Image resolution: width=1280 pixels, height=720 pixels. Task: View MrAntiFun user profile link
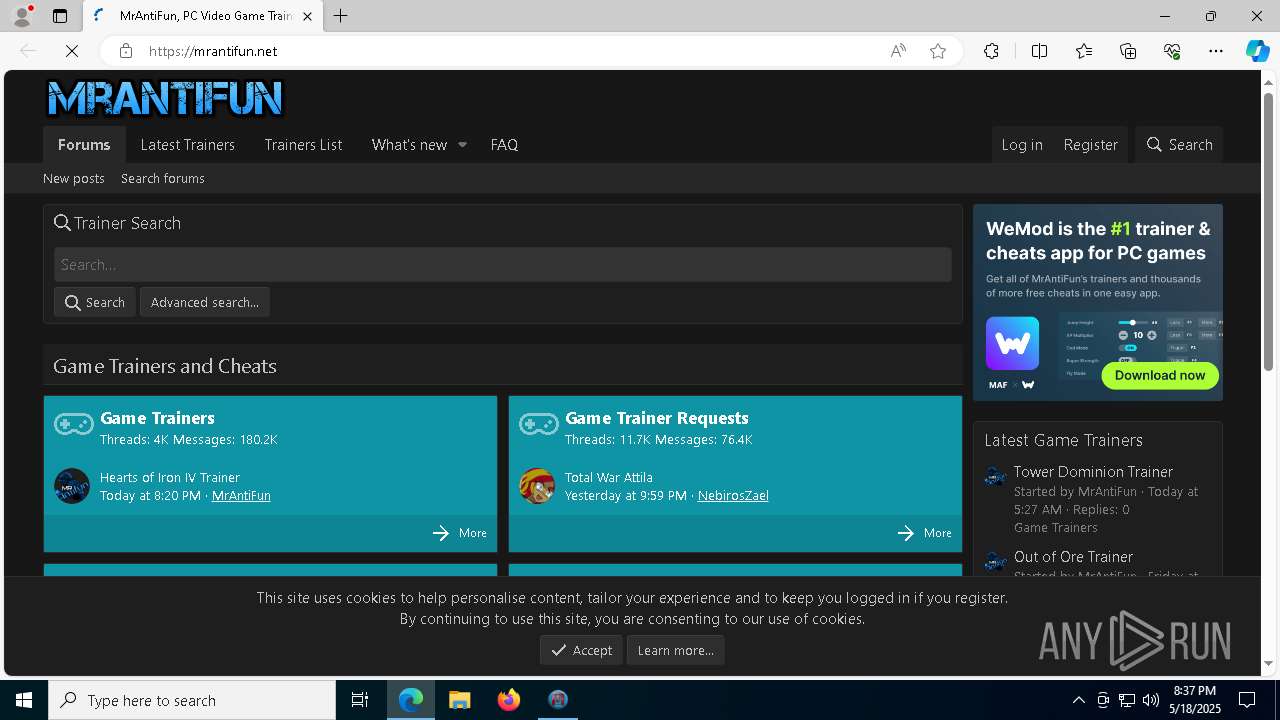(241, 495)
